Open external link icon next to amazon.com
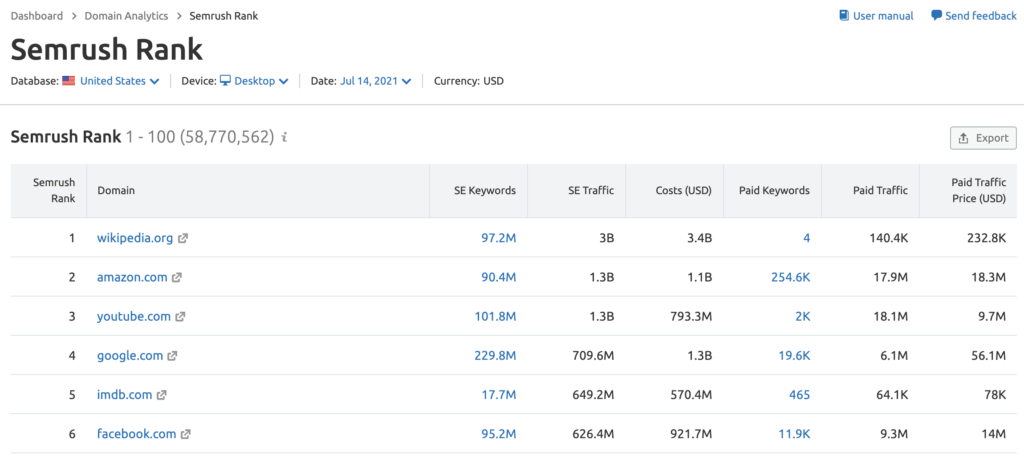The height and width of the screenshot is (456, 1024). pos(177,278)
